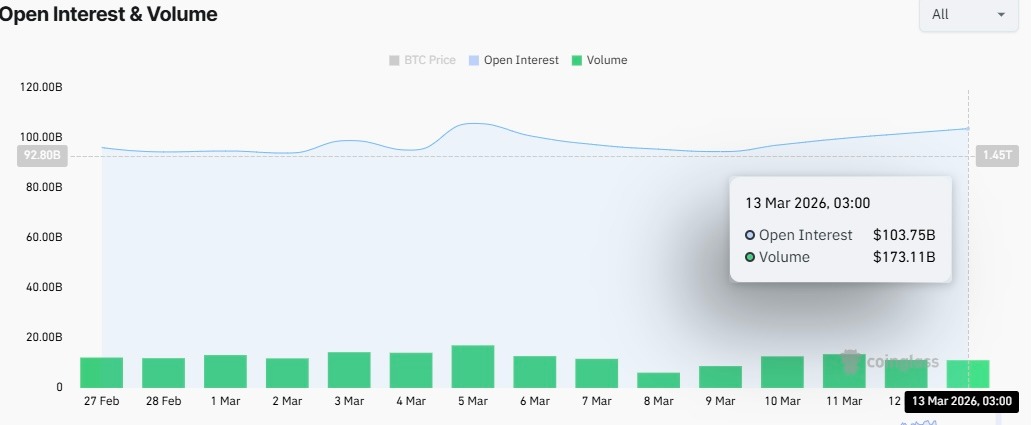Viewport: 1031px width, 425px height.
Task: Click the Open Interest marker in the tooltip
Action: (x=750, y=235)
